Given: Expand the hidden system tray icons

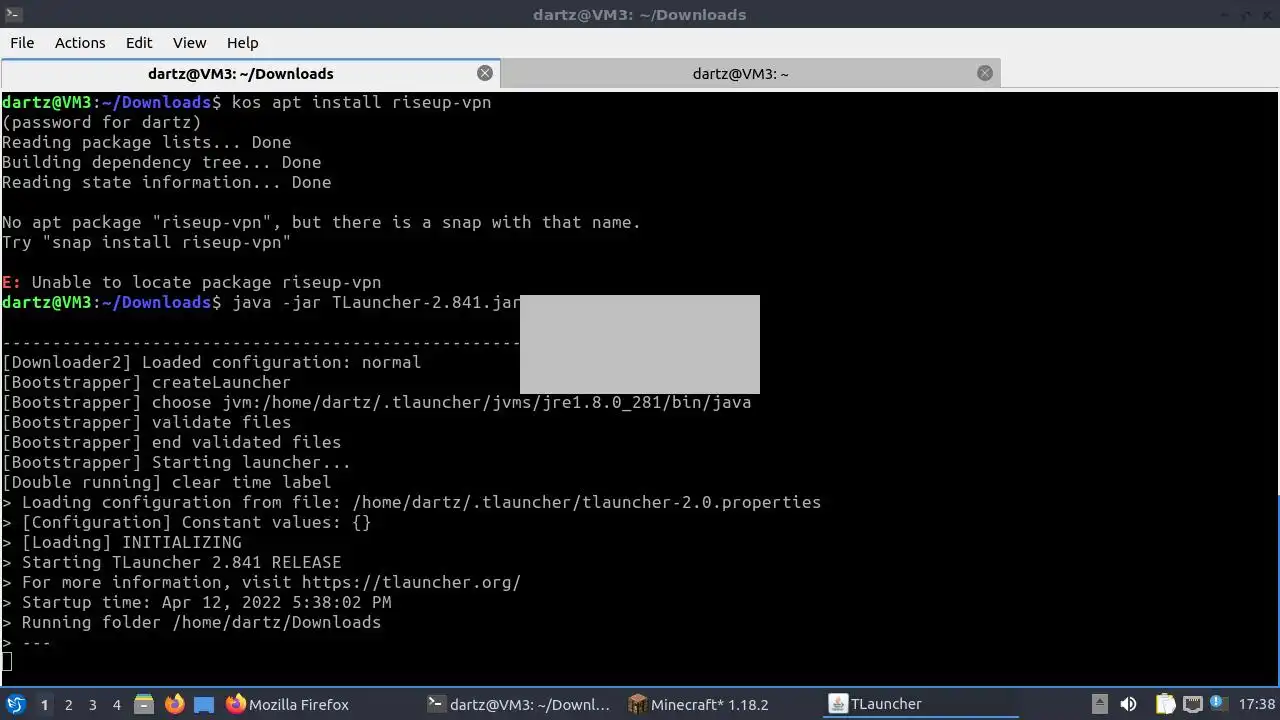Looking at the screenshot, I should [1099, 704].
